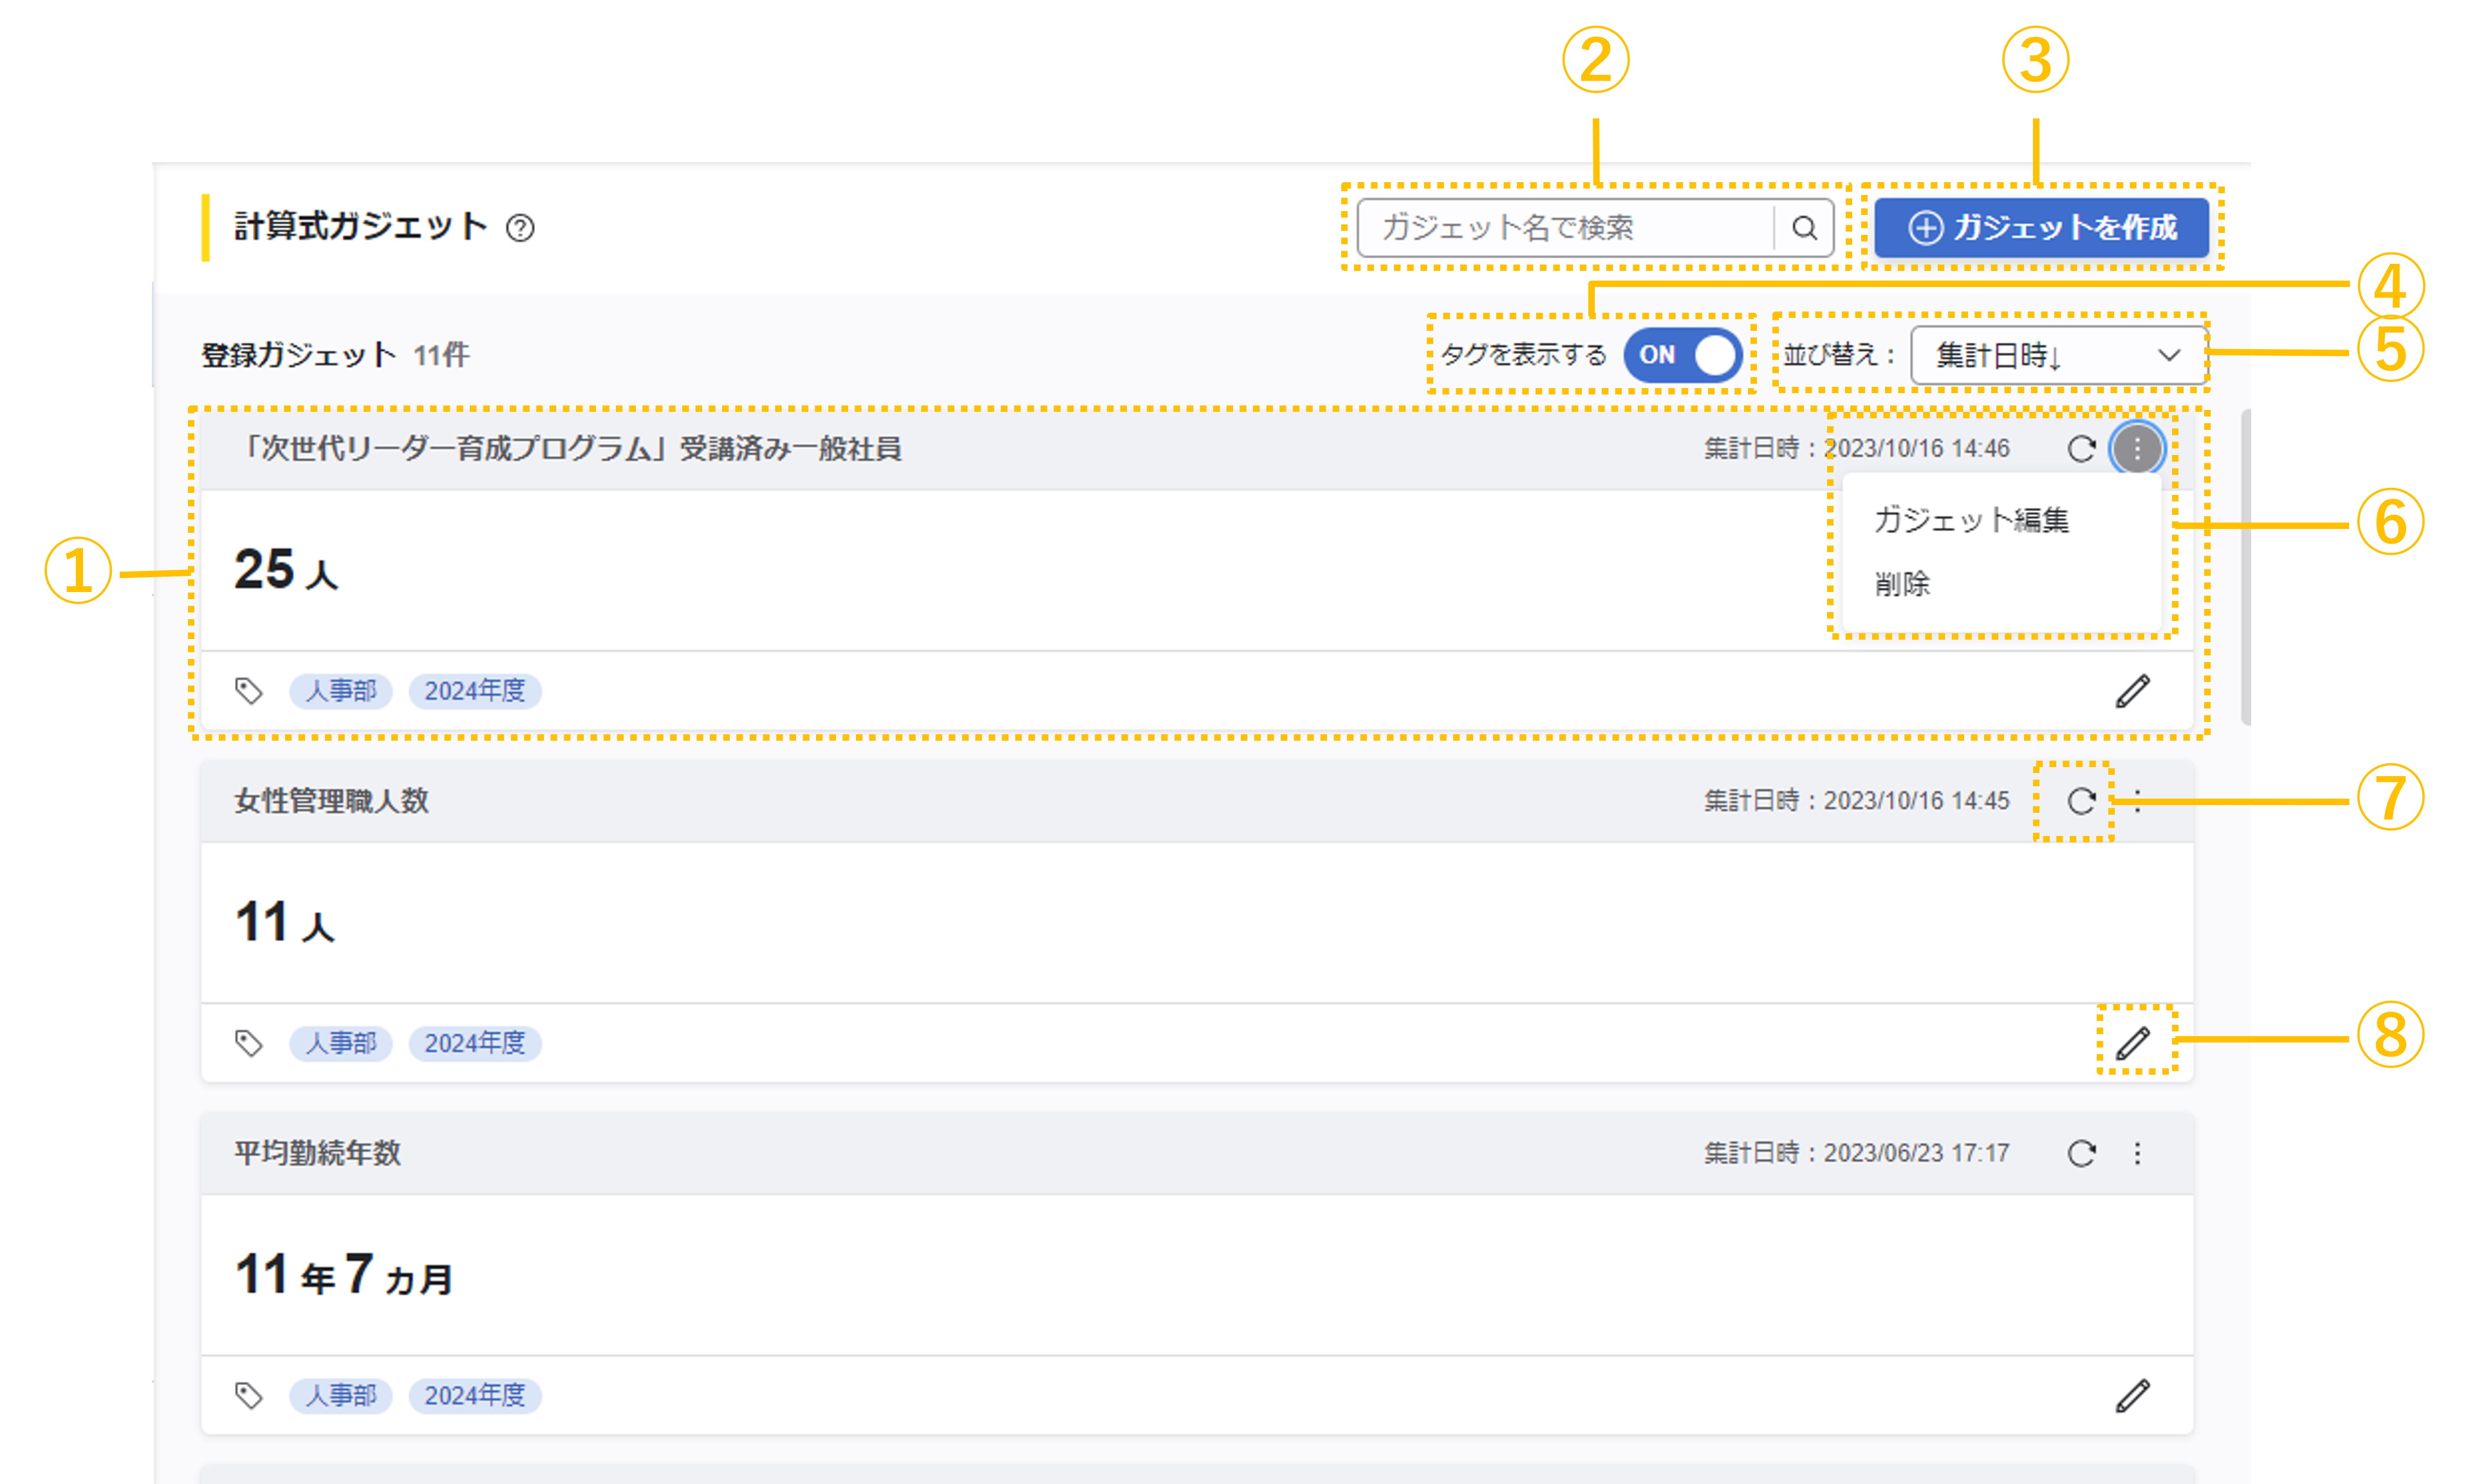Image resolution: width=2470 pixels, height=1484 pixels.
Task: Click pencil icon on the 25人 gadget card
Action: coord(2132,691)
